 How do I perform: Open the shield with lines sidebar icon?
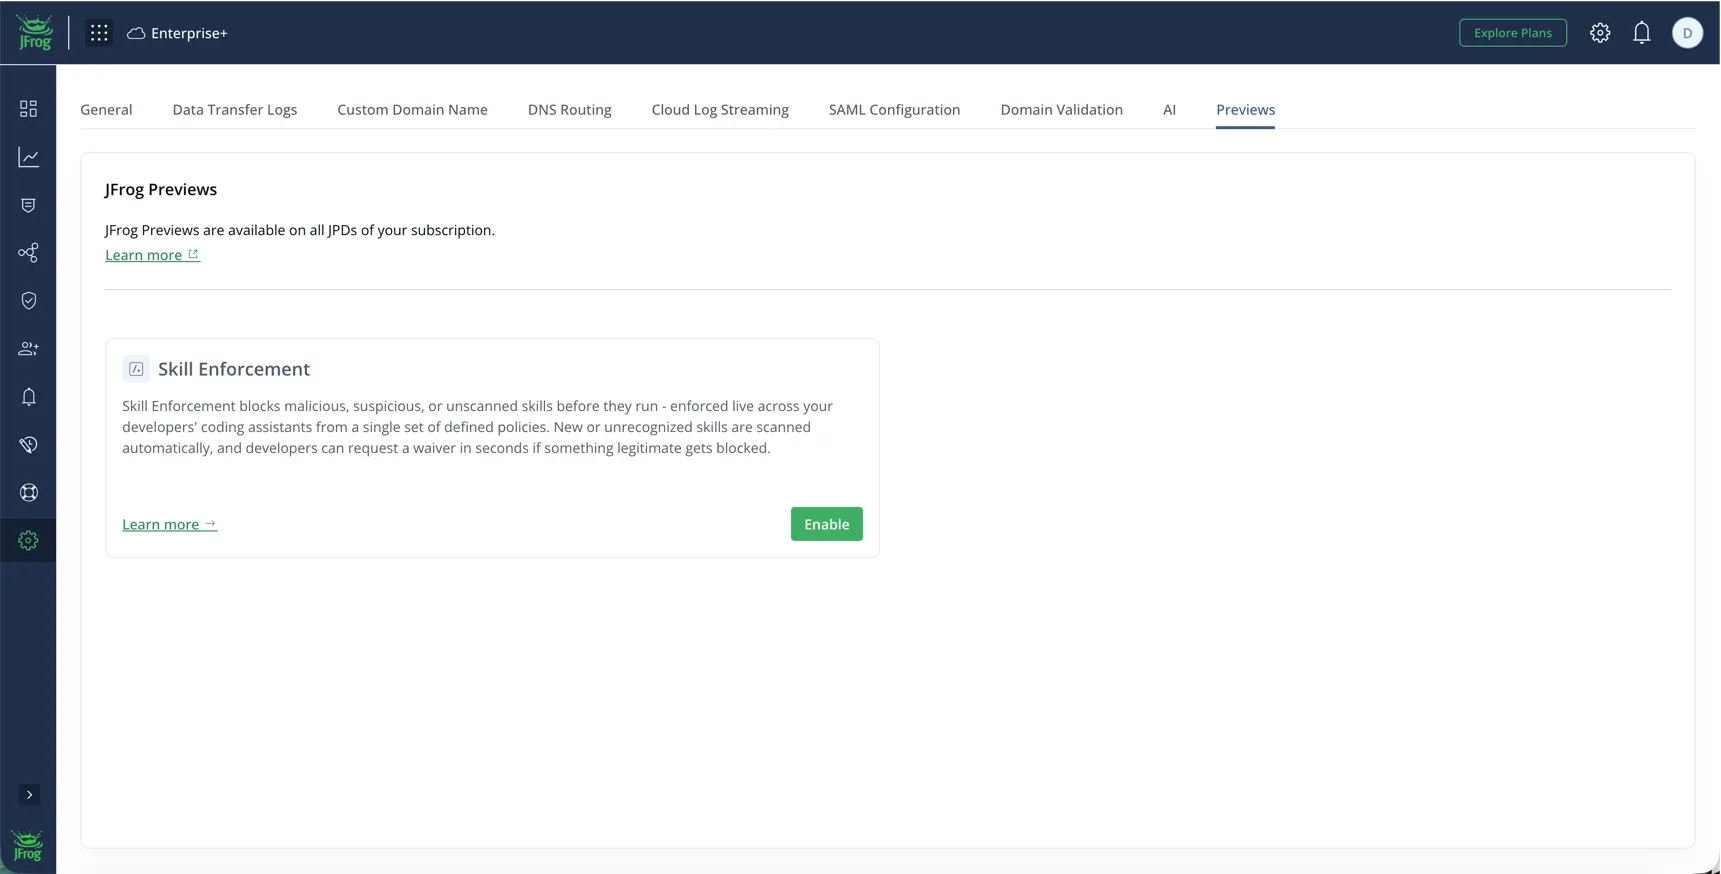pyautogui.click(x=28, y=205)
